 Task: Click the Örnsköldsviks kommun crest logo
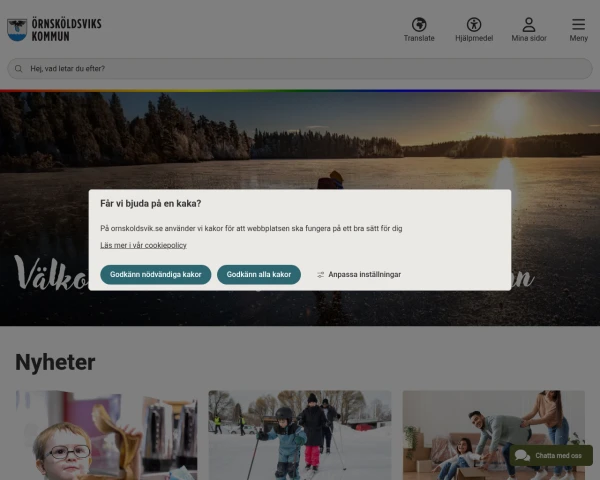17,29
